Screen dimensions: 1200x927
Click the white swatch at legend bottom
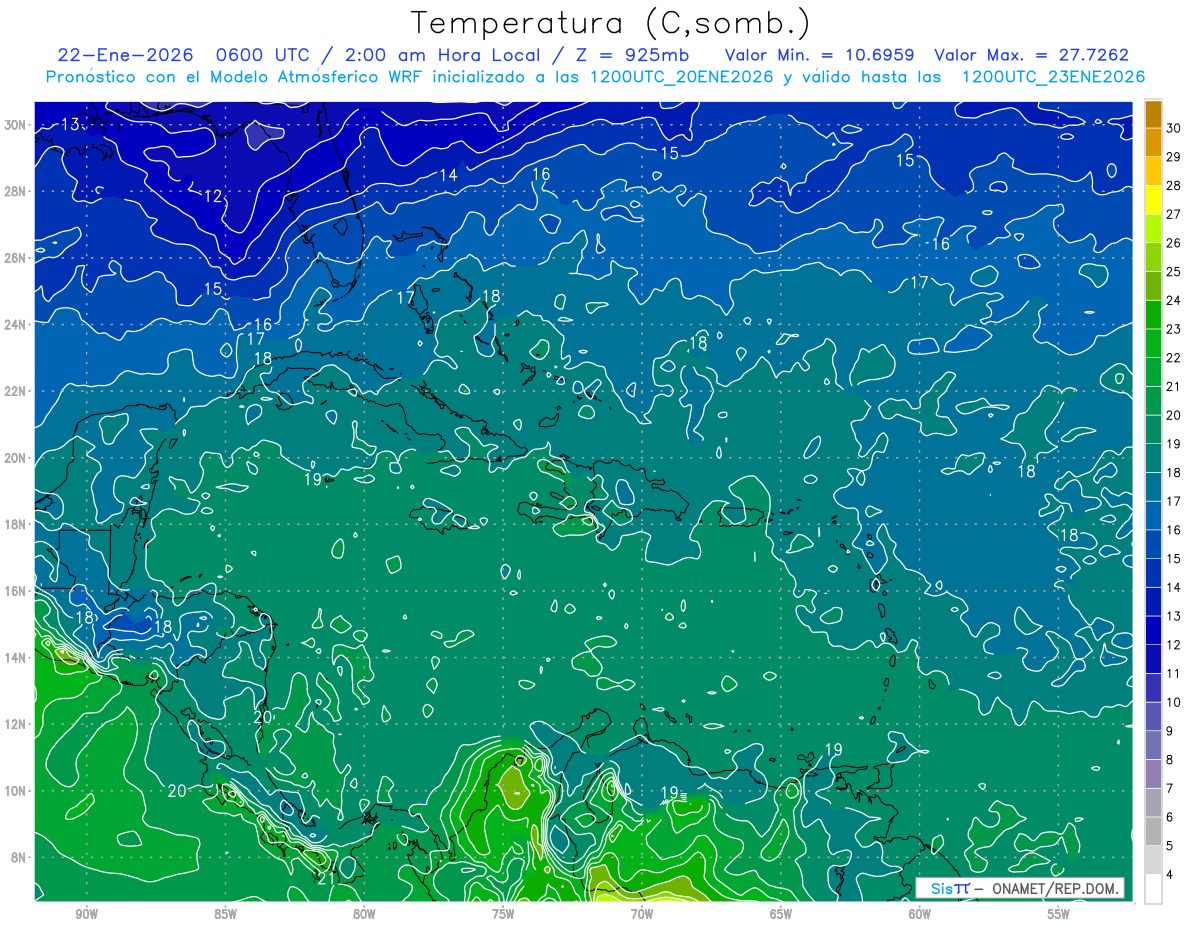1153,889
